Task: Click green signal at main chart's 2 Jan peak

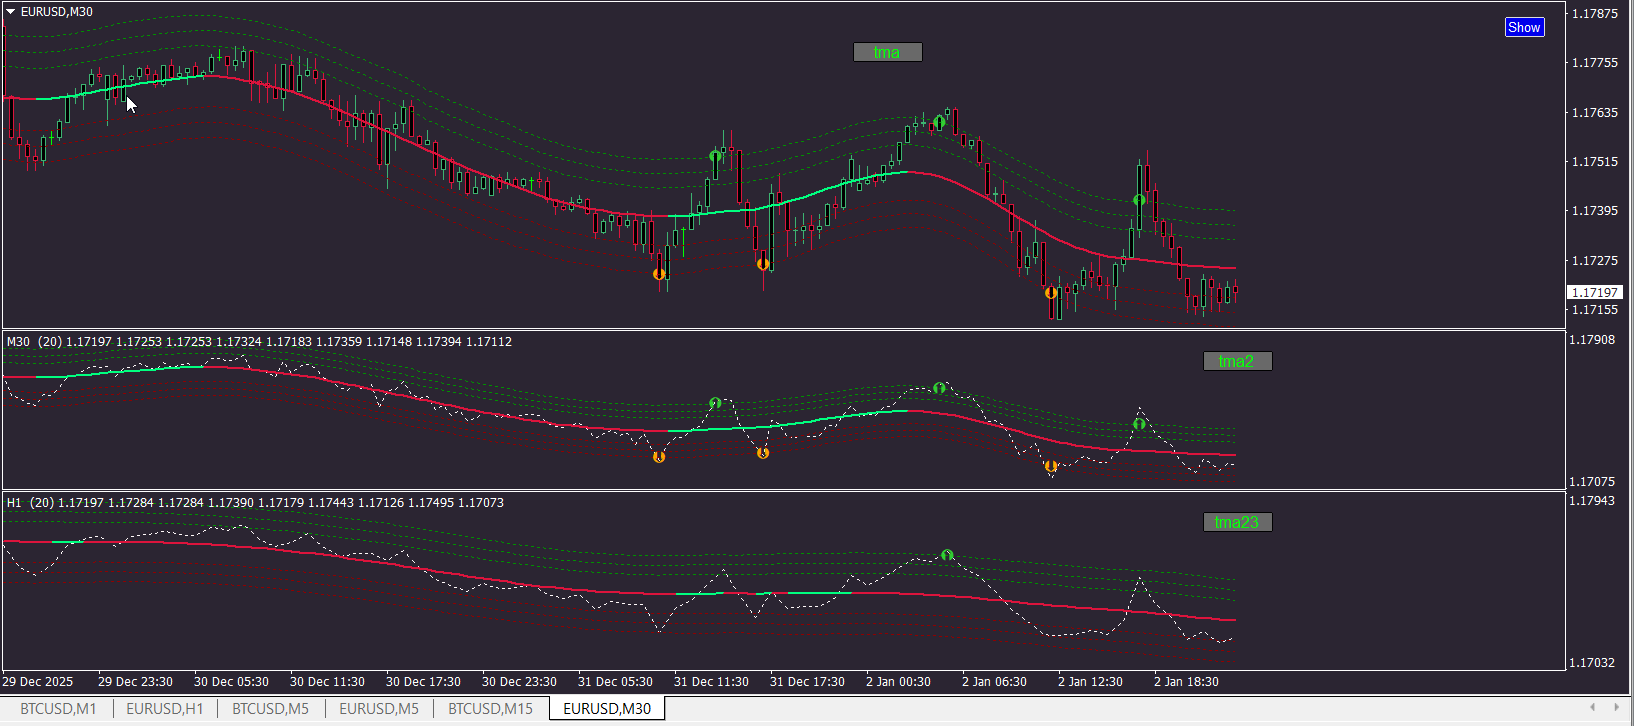Action: (x=939, y=122)
